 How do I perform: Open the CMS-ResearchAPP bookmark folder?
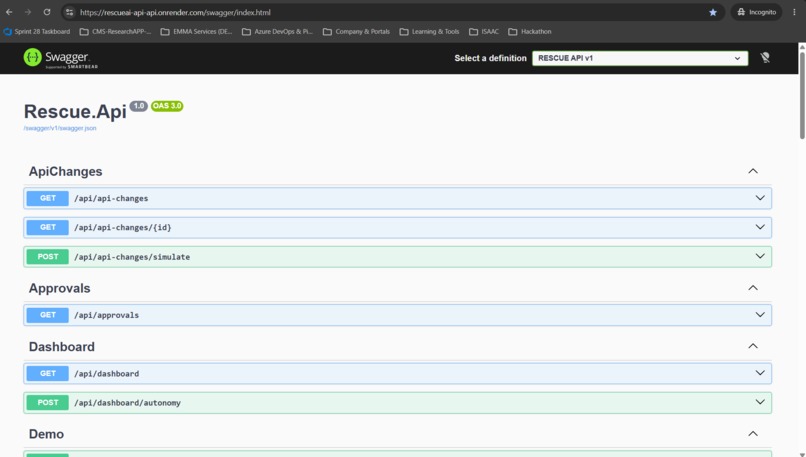pos(116,31)
